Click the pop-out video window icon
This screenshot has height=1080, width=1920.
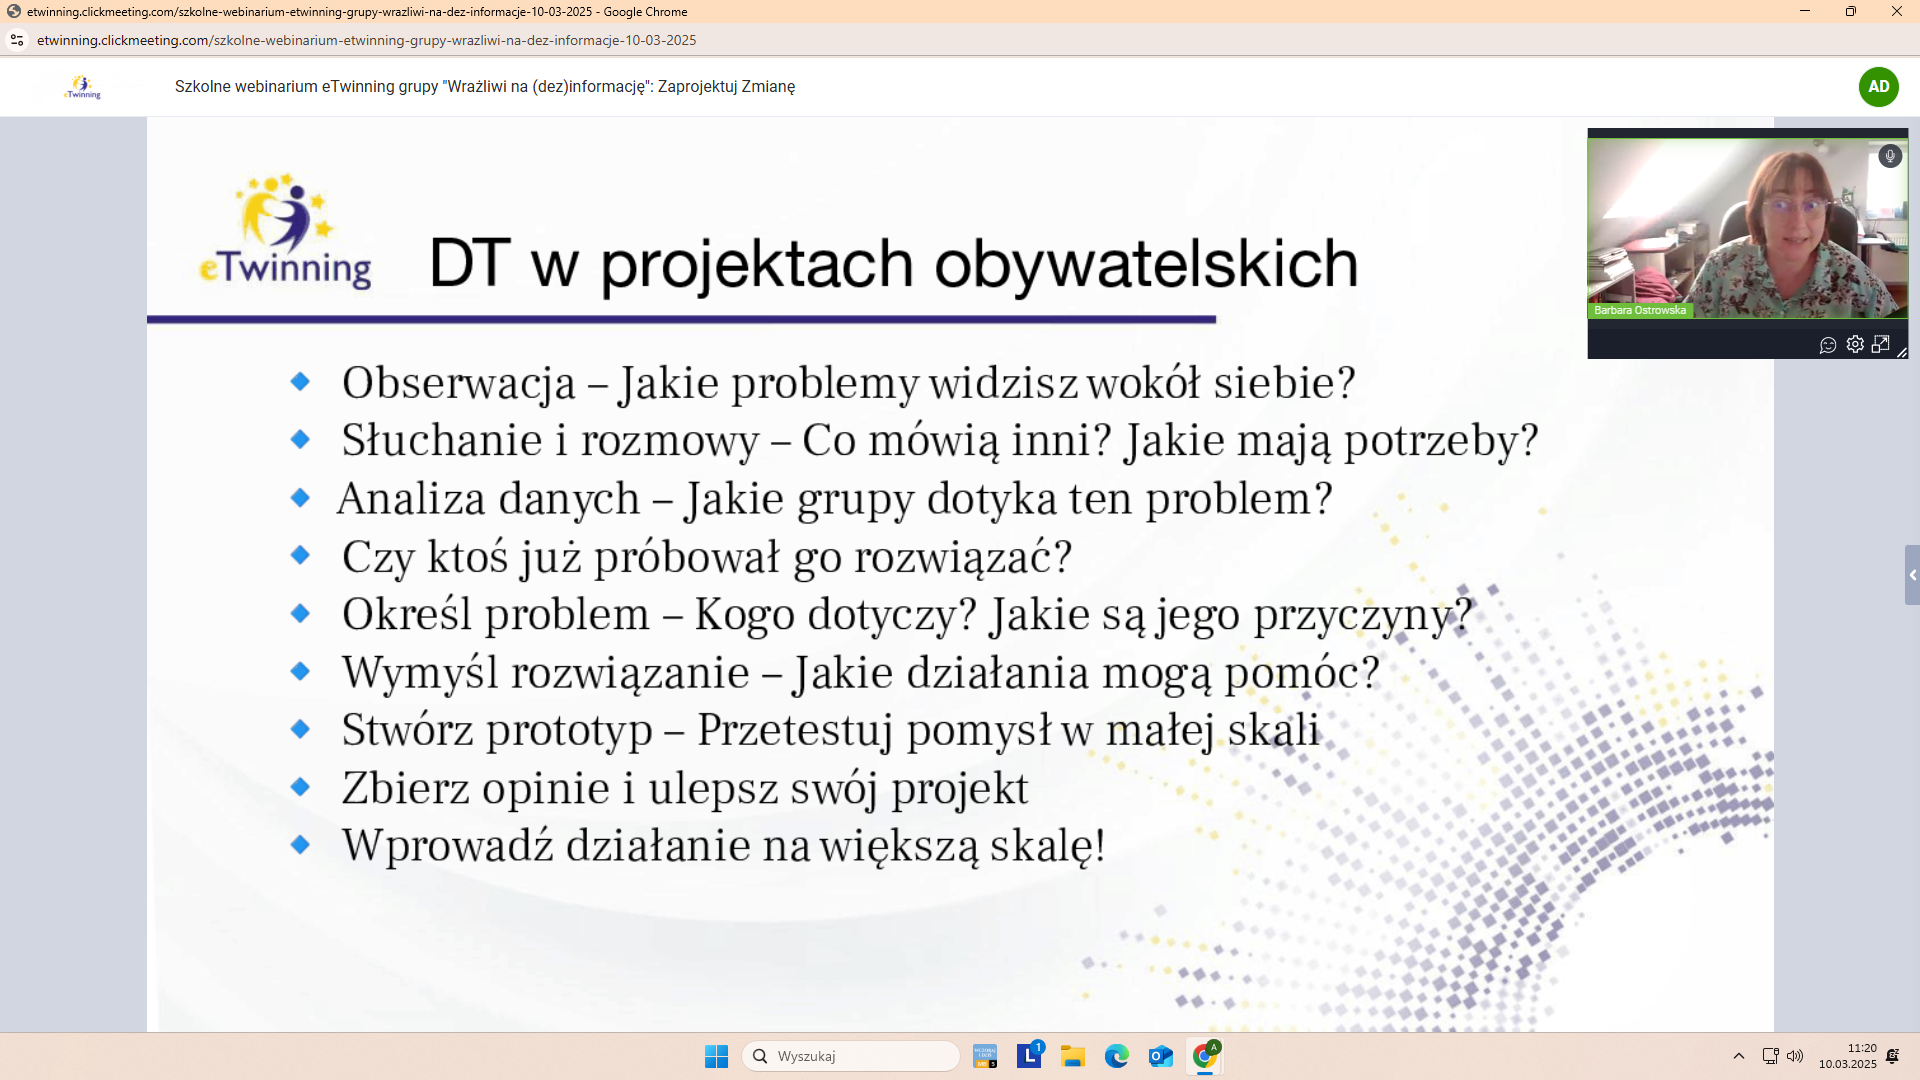[x=1881, y=344]
